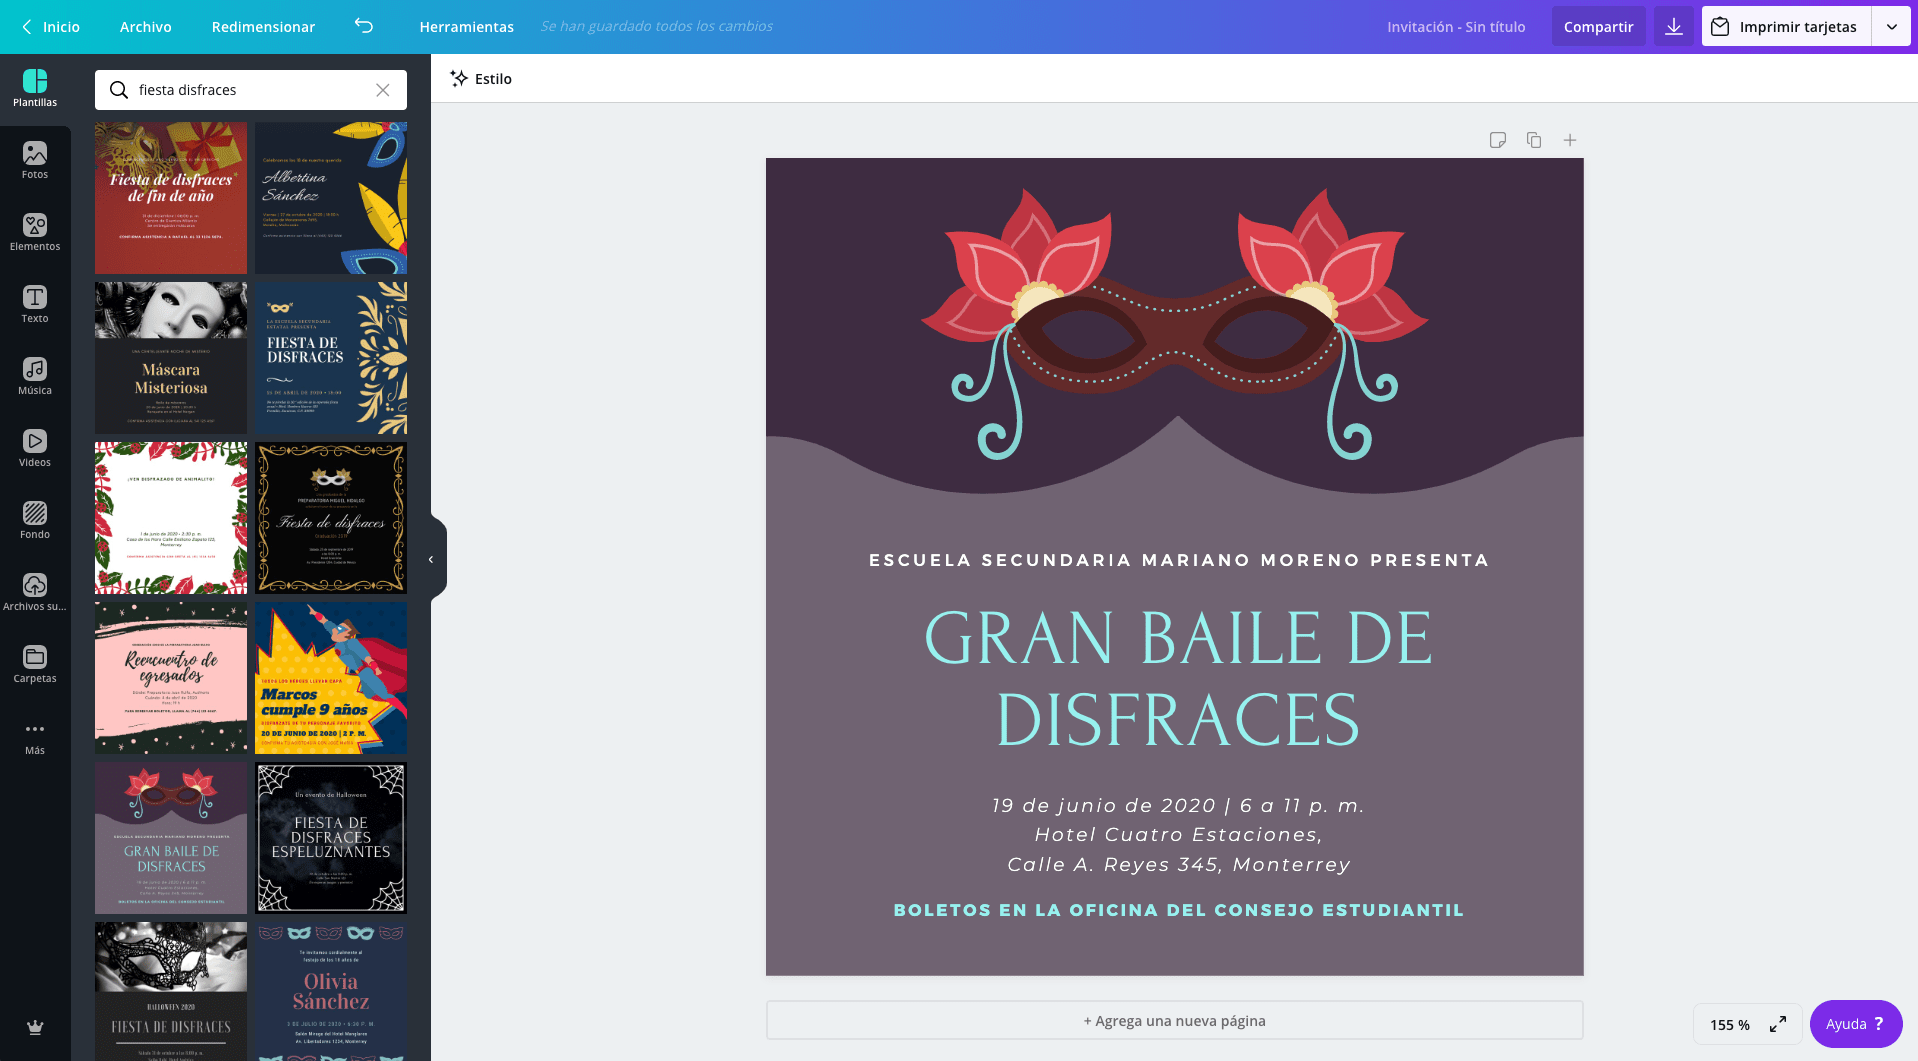Clear the fiesta disfraces search query

(383, 90)
